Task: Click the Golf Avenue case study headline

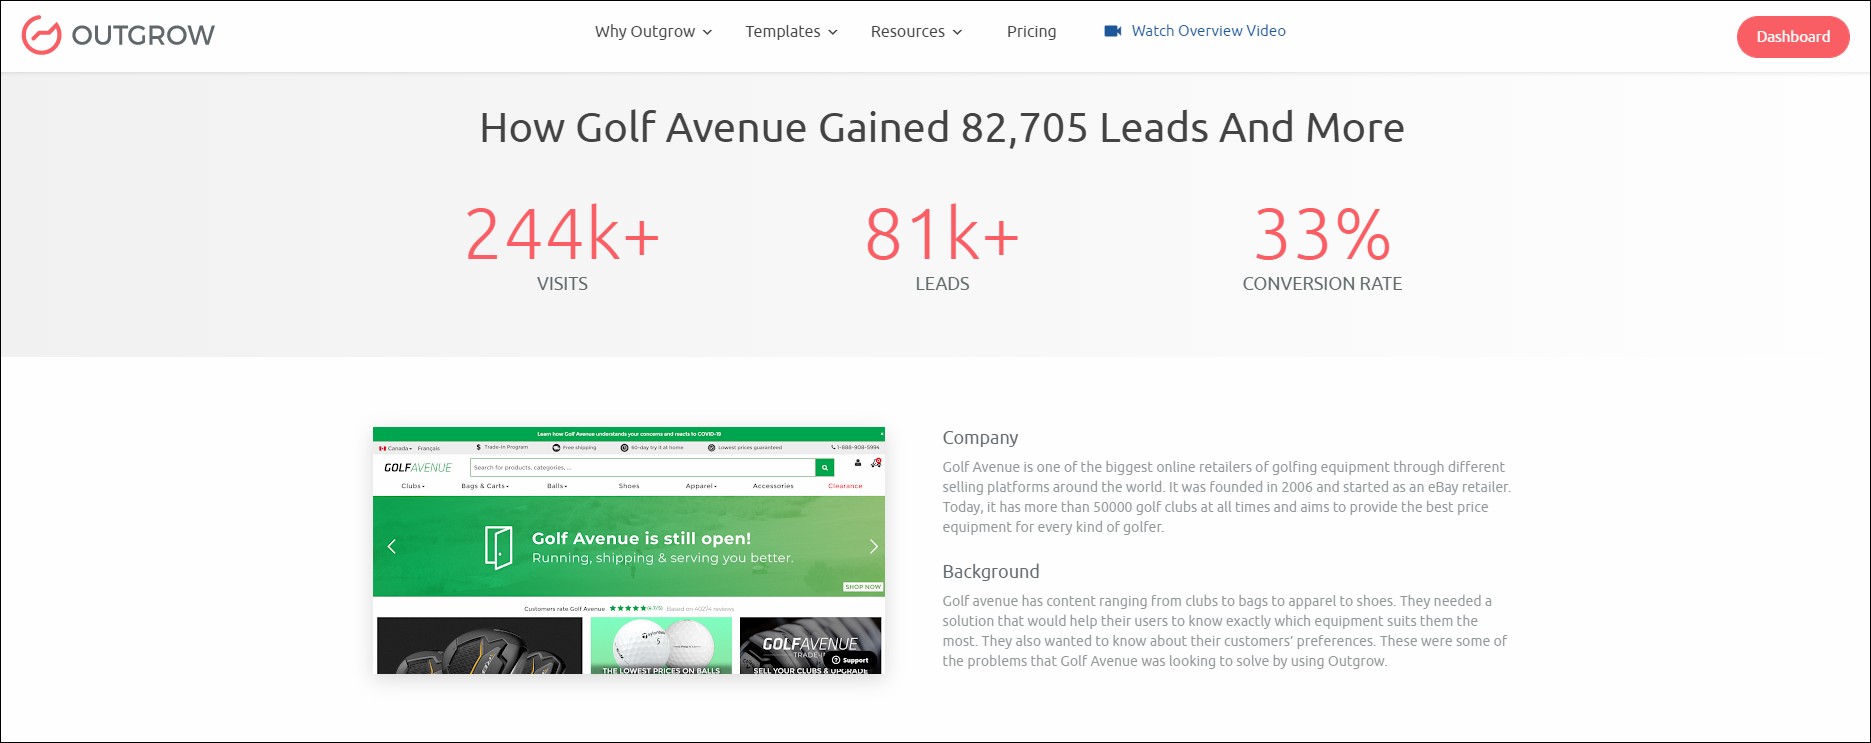Action: (x=942, y=128)
